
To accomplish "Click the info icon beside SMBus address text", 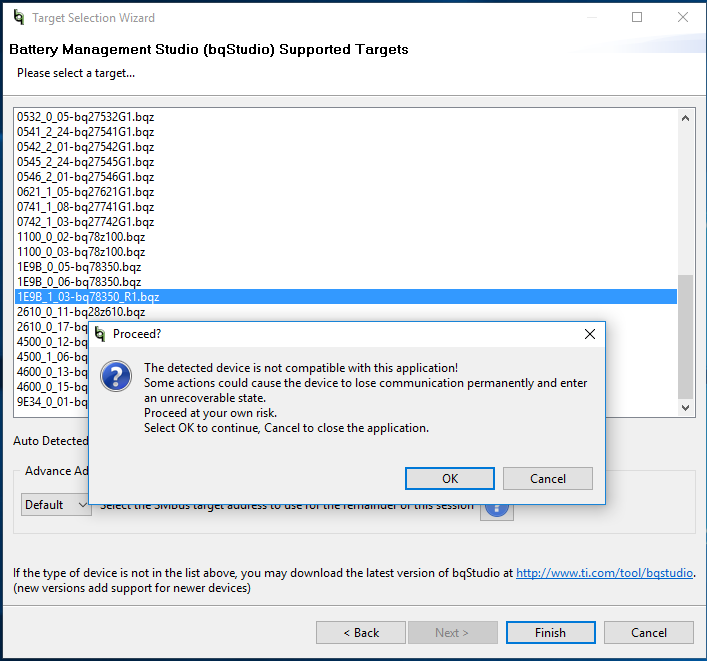I will click(496, 510).
